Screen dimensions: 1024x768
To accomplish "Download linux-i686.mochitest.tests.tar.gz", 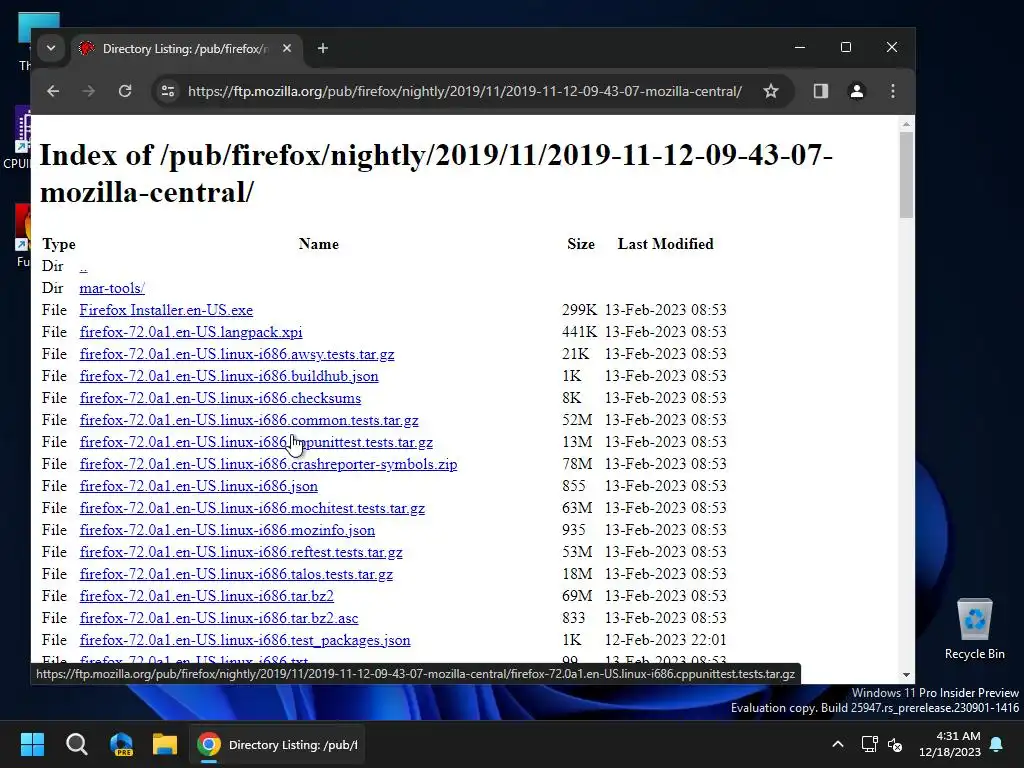I will [x=252, y=508].
